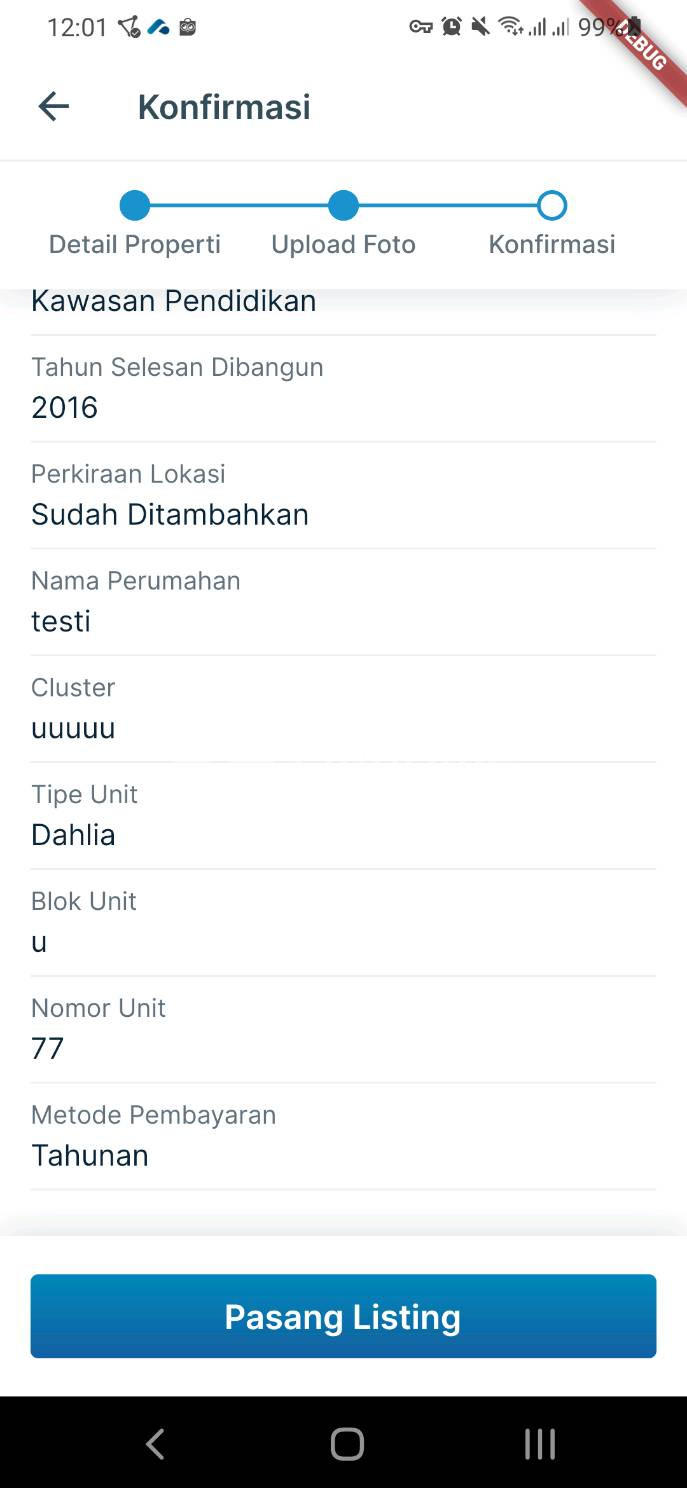Viewport: 687px width, 1488px height.
Task: Tap the alarm icon in status bar
Action: click(x=452, y=27)
